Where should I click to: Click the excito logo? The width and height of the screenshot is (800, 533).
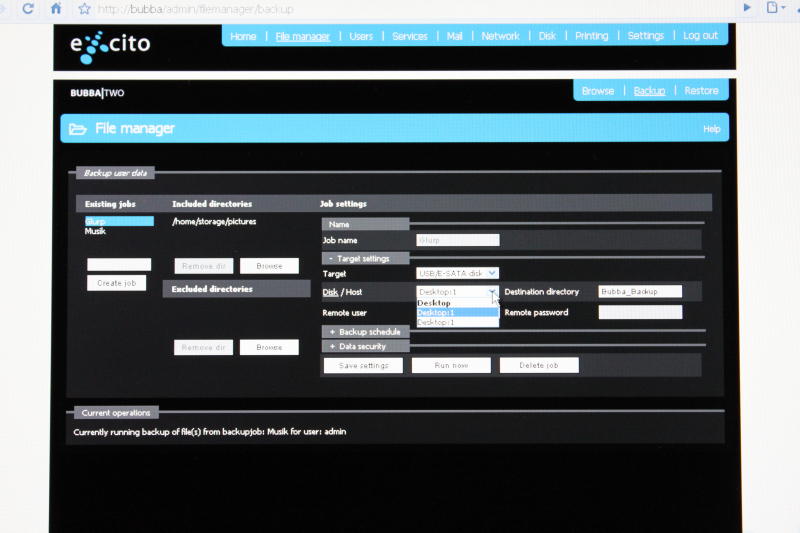[x=110, y=46]
